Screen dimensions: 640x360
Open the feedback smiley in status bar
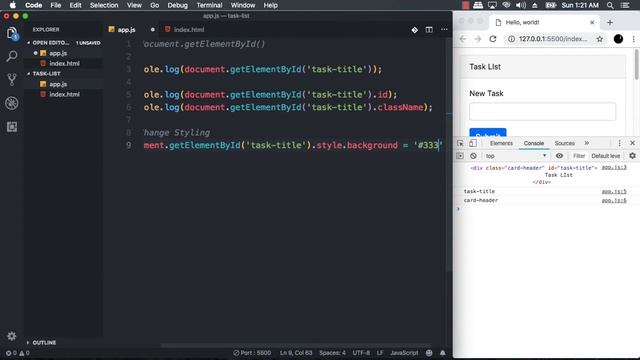click(x=429, y=353)
